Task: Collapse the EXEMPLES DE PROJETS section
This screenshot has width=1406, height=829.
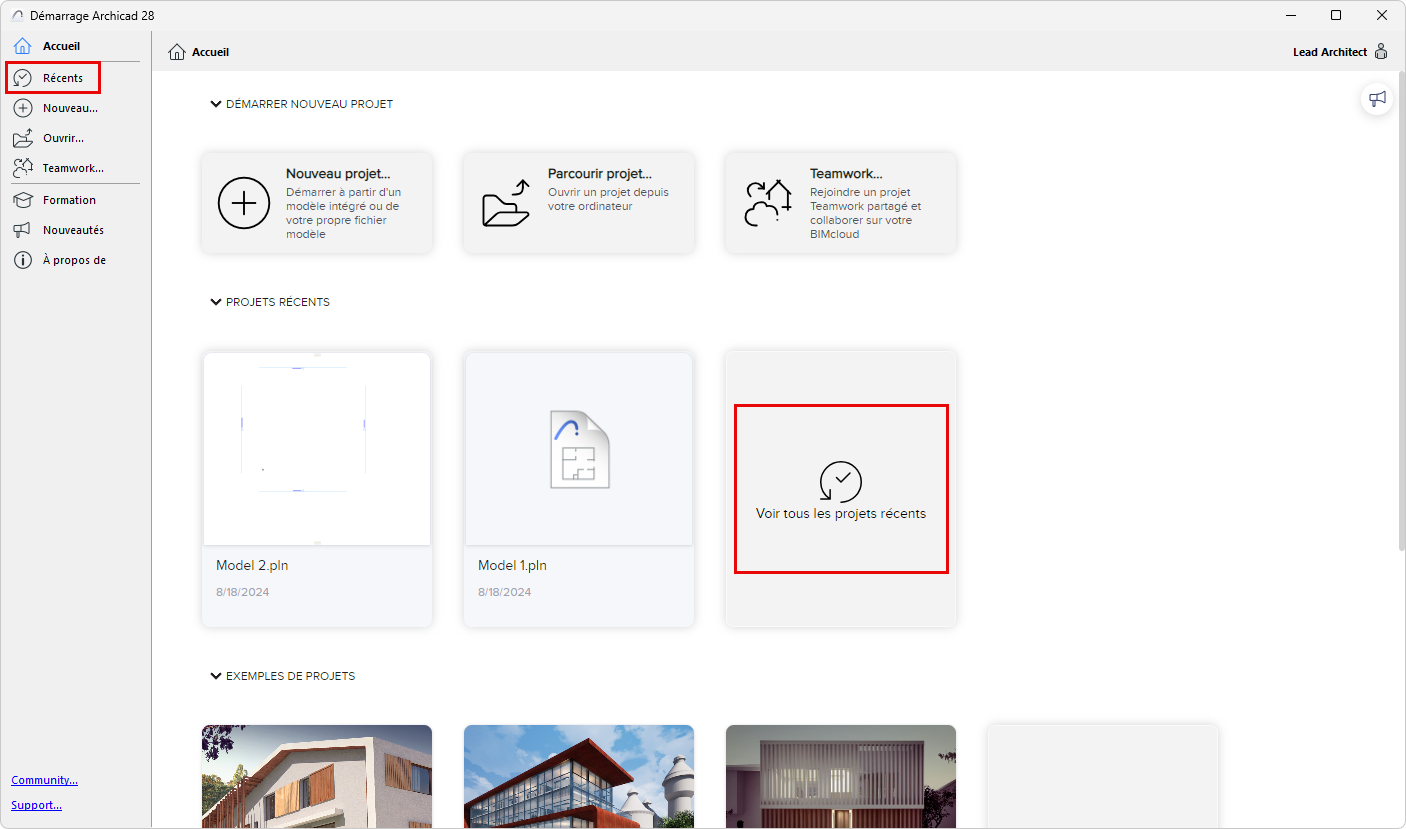Action: 215,675
